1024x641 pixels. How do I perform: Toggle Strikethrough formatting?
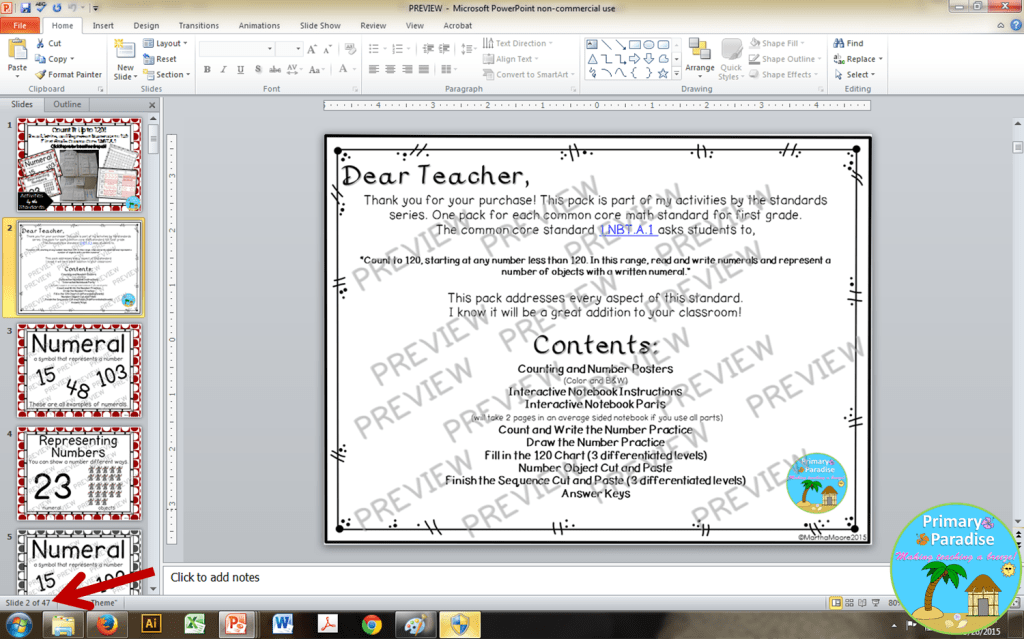[x=275, y=69]
